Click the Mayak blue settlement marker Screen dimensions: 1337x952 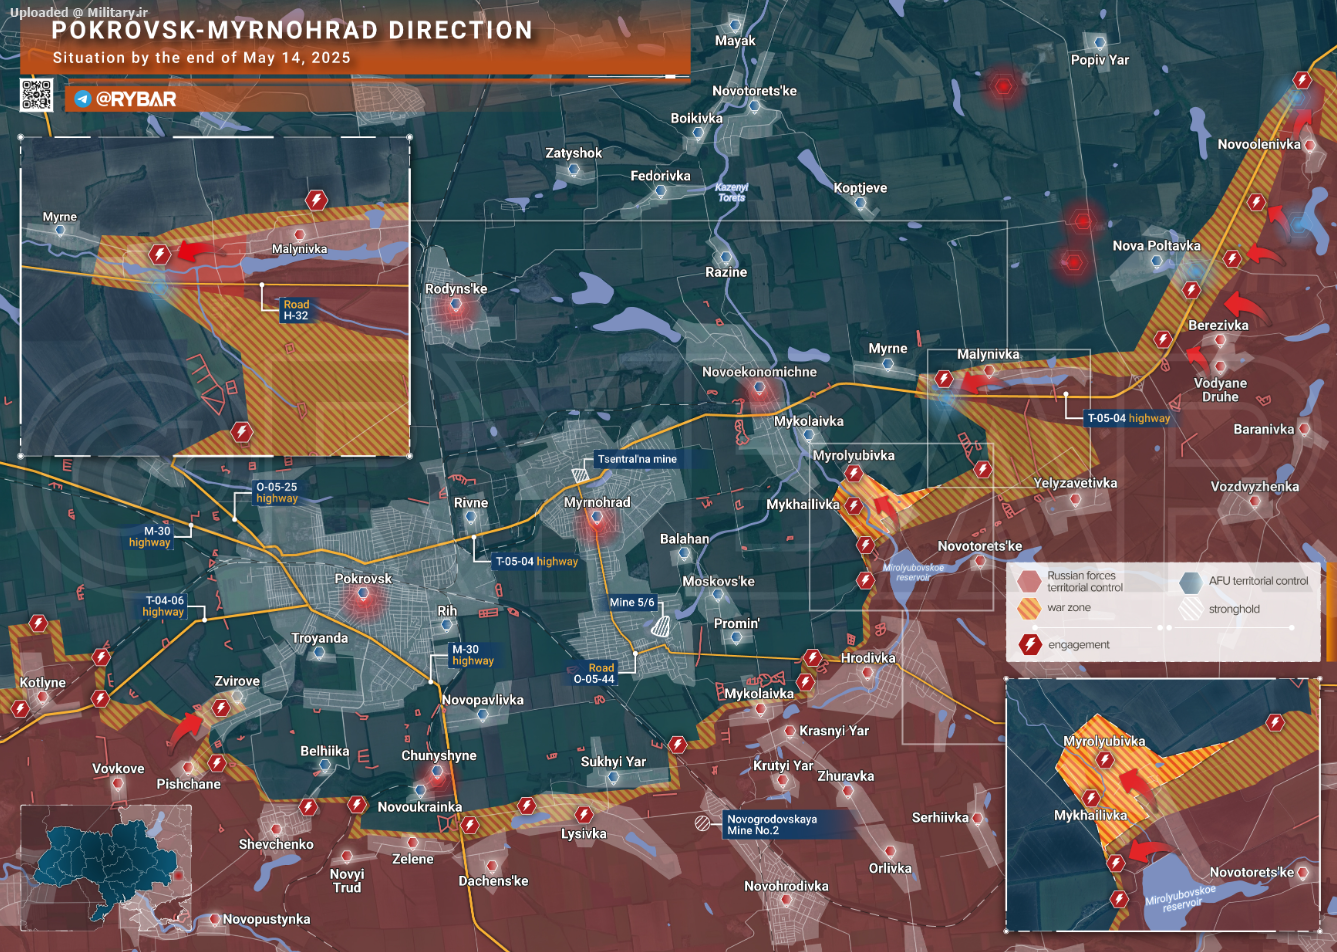[x=736, y=24]
